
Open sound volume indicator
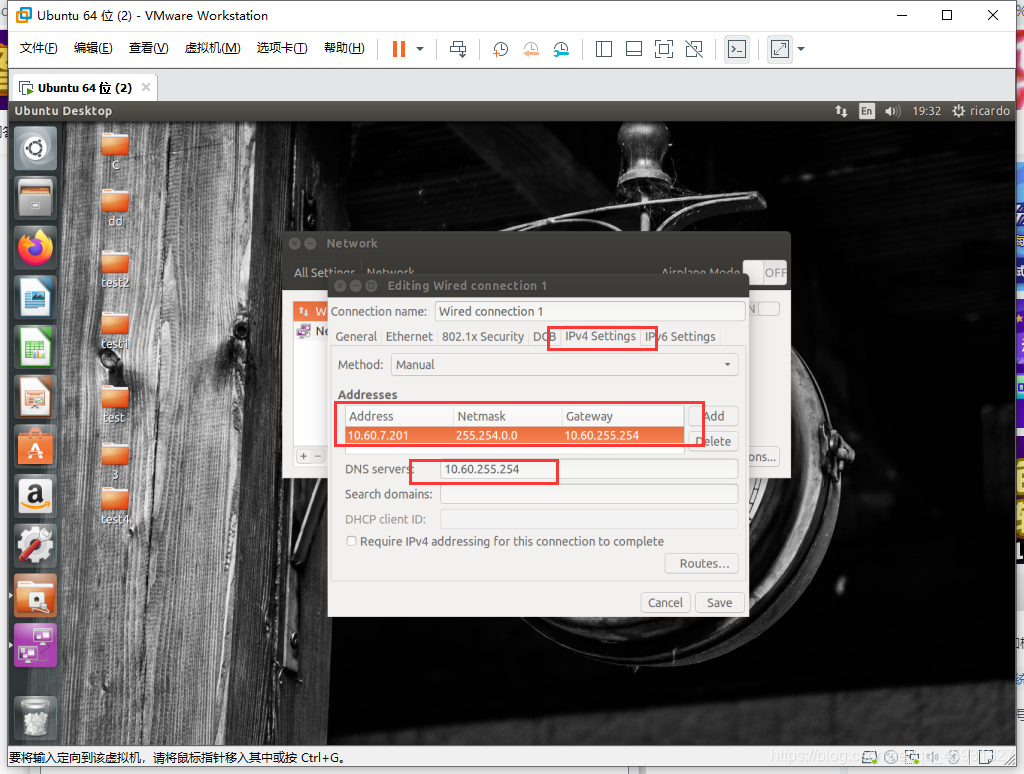pos(892,111)
